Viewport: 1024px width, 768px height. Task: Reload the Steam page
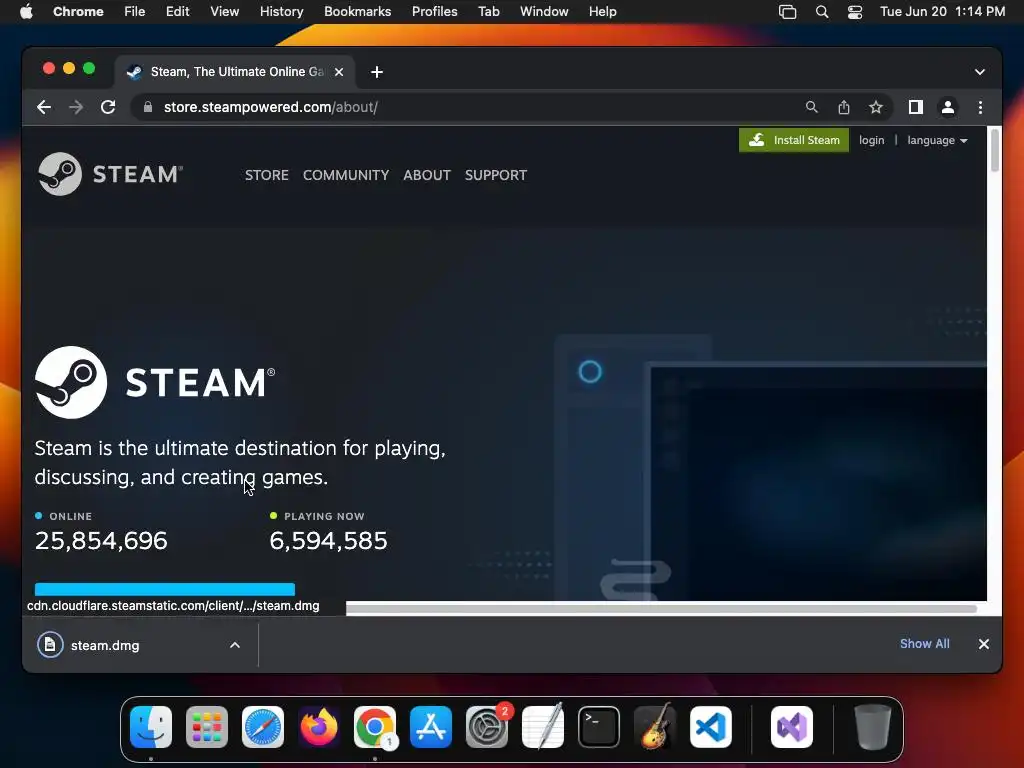pos(108,107)
